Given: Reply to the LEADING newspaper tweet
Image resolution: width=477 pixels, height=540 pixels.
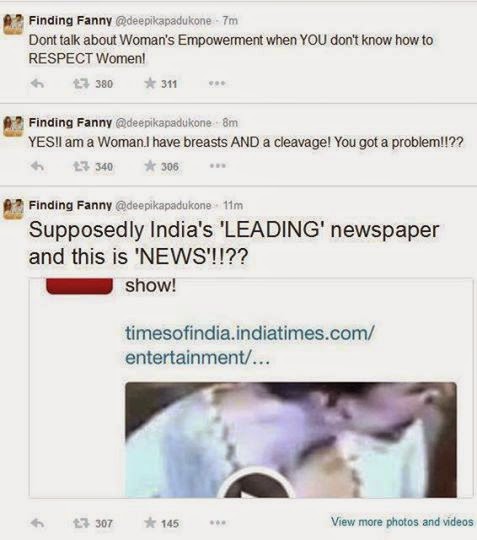Looking at the screenshot, I should click(37, 523).
